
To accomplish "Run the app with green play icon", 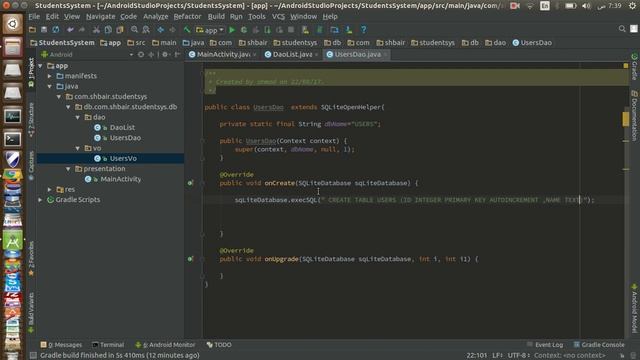I will point(232,30).
